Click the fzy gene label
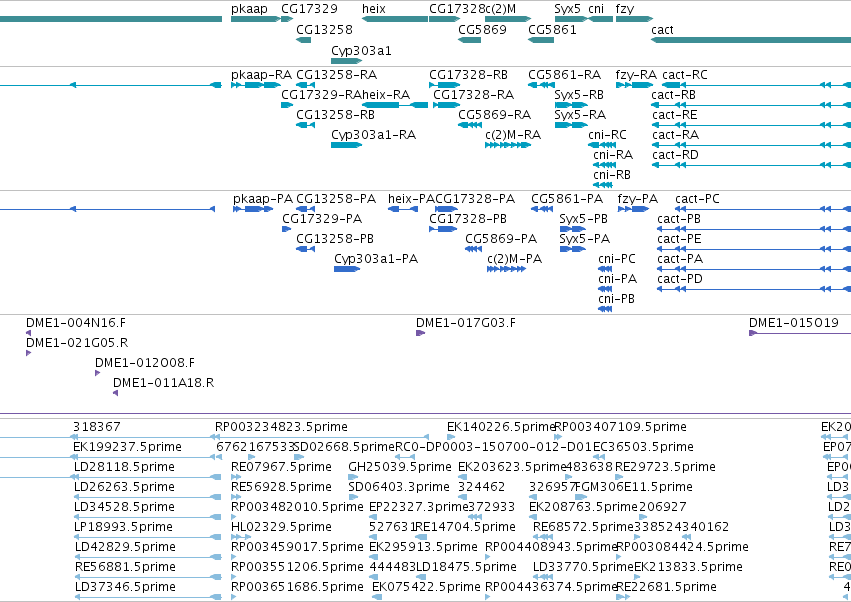The width and height of the screenshot is (851, 602). point(624,9)
